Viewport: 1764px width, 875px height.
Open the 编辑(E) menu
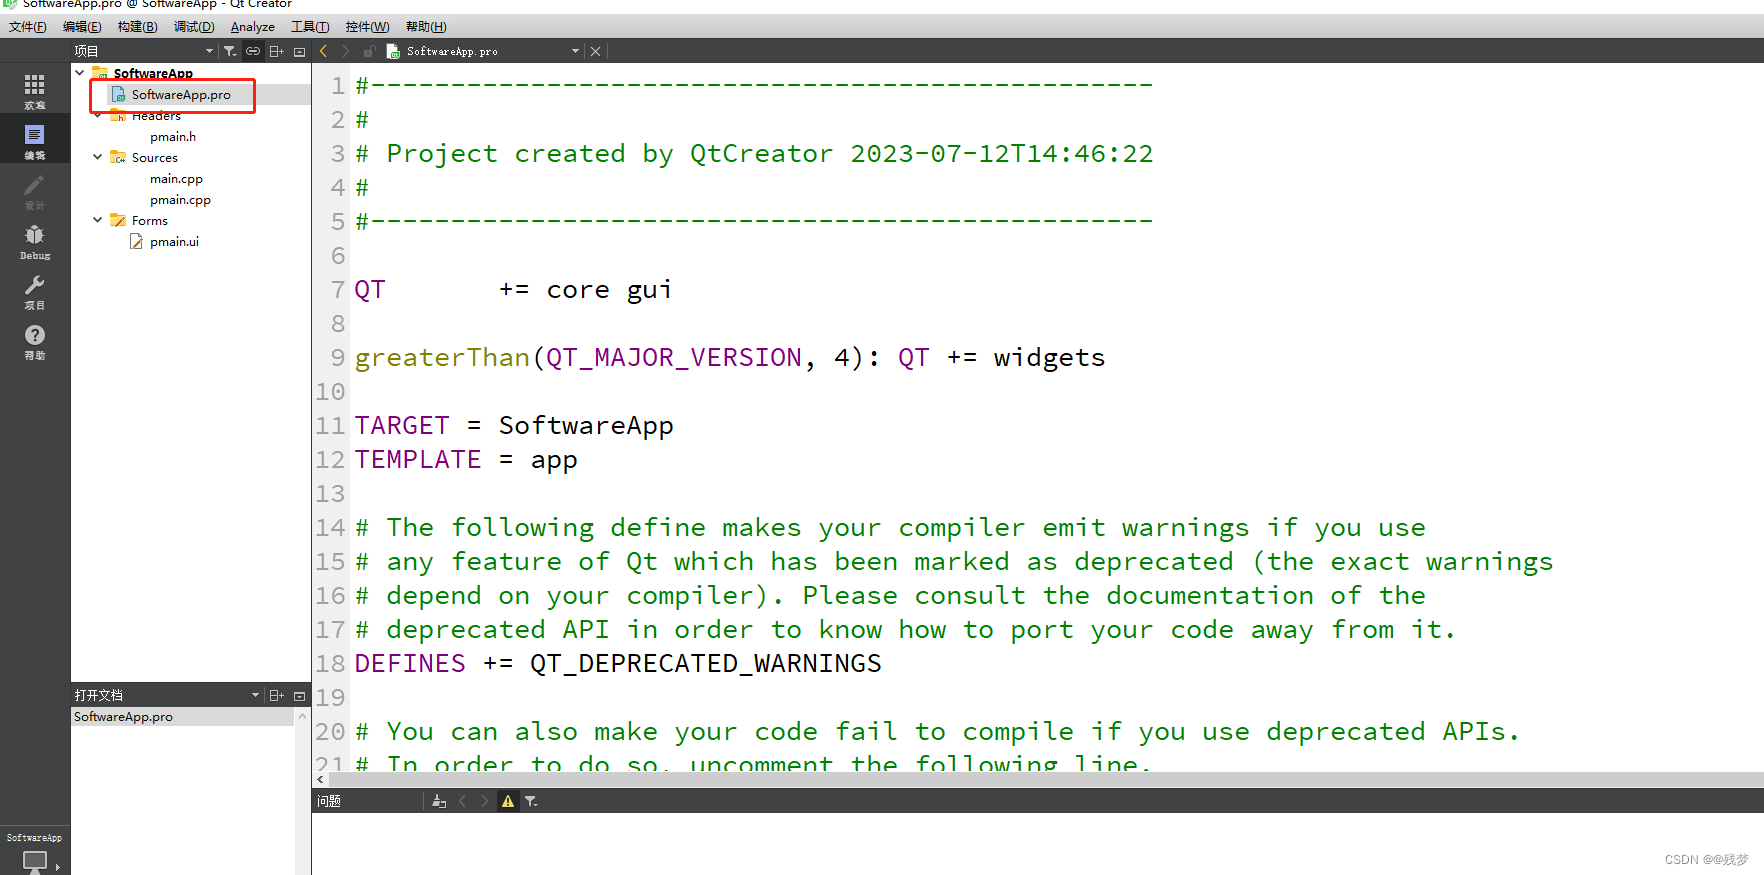coord(82,27)
